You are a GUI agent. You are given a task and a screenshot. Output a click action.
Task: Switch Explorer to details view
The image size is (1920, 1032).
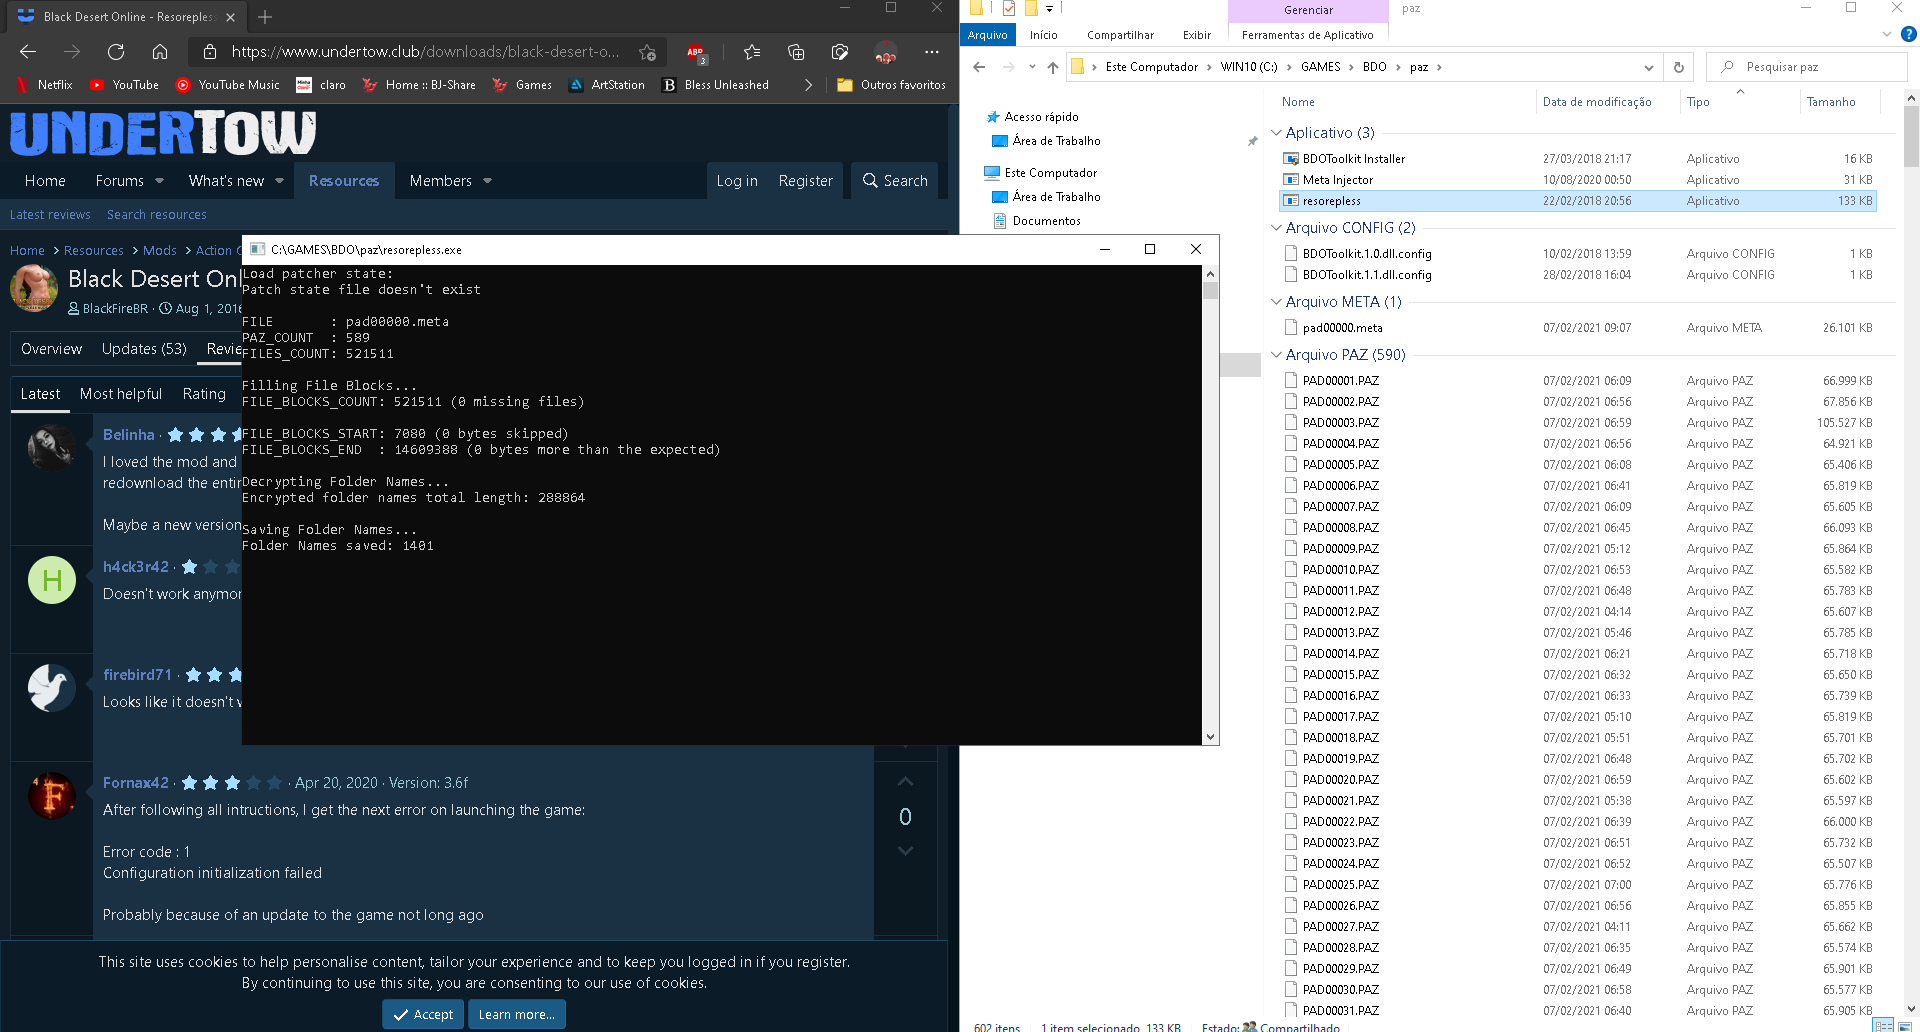1883,1026
